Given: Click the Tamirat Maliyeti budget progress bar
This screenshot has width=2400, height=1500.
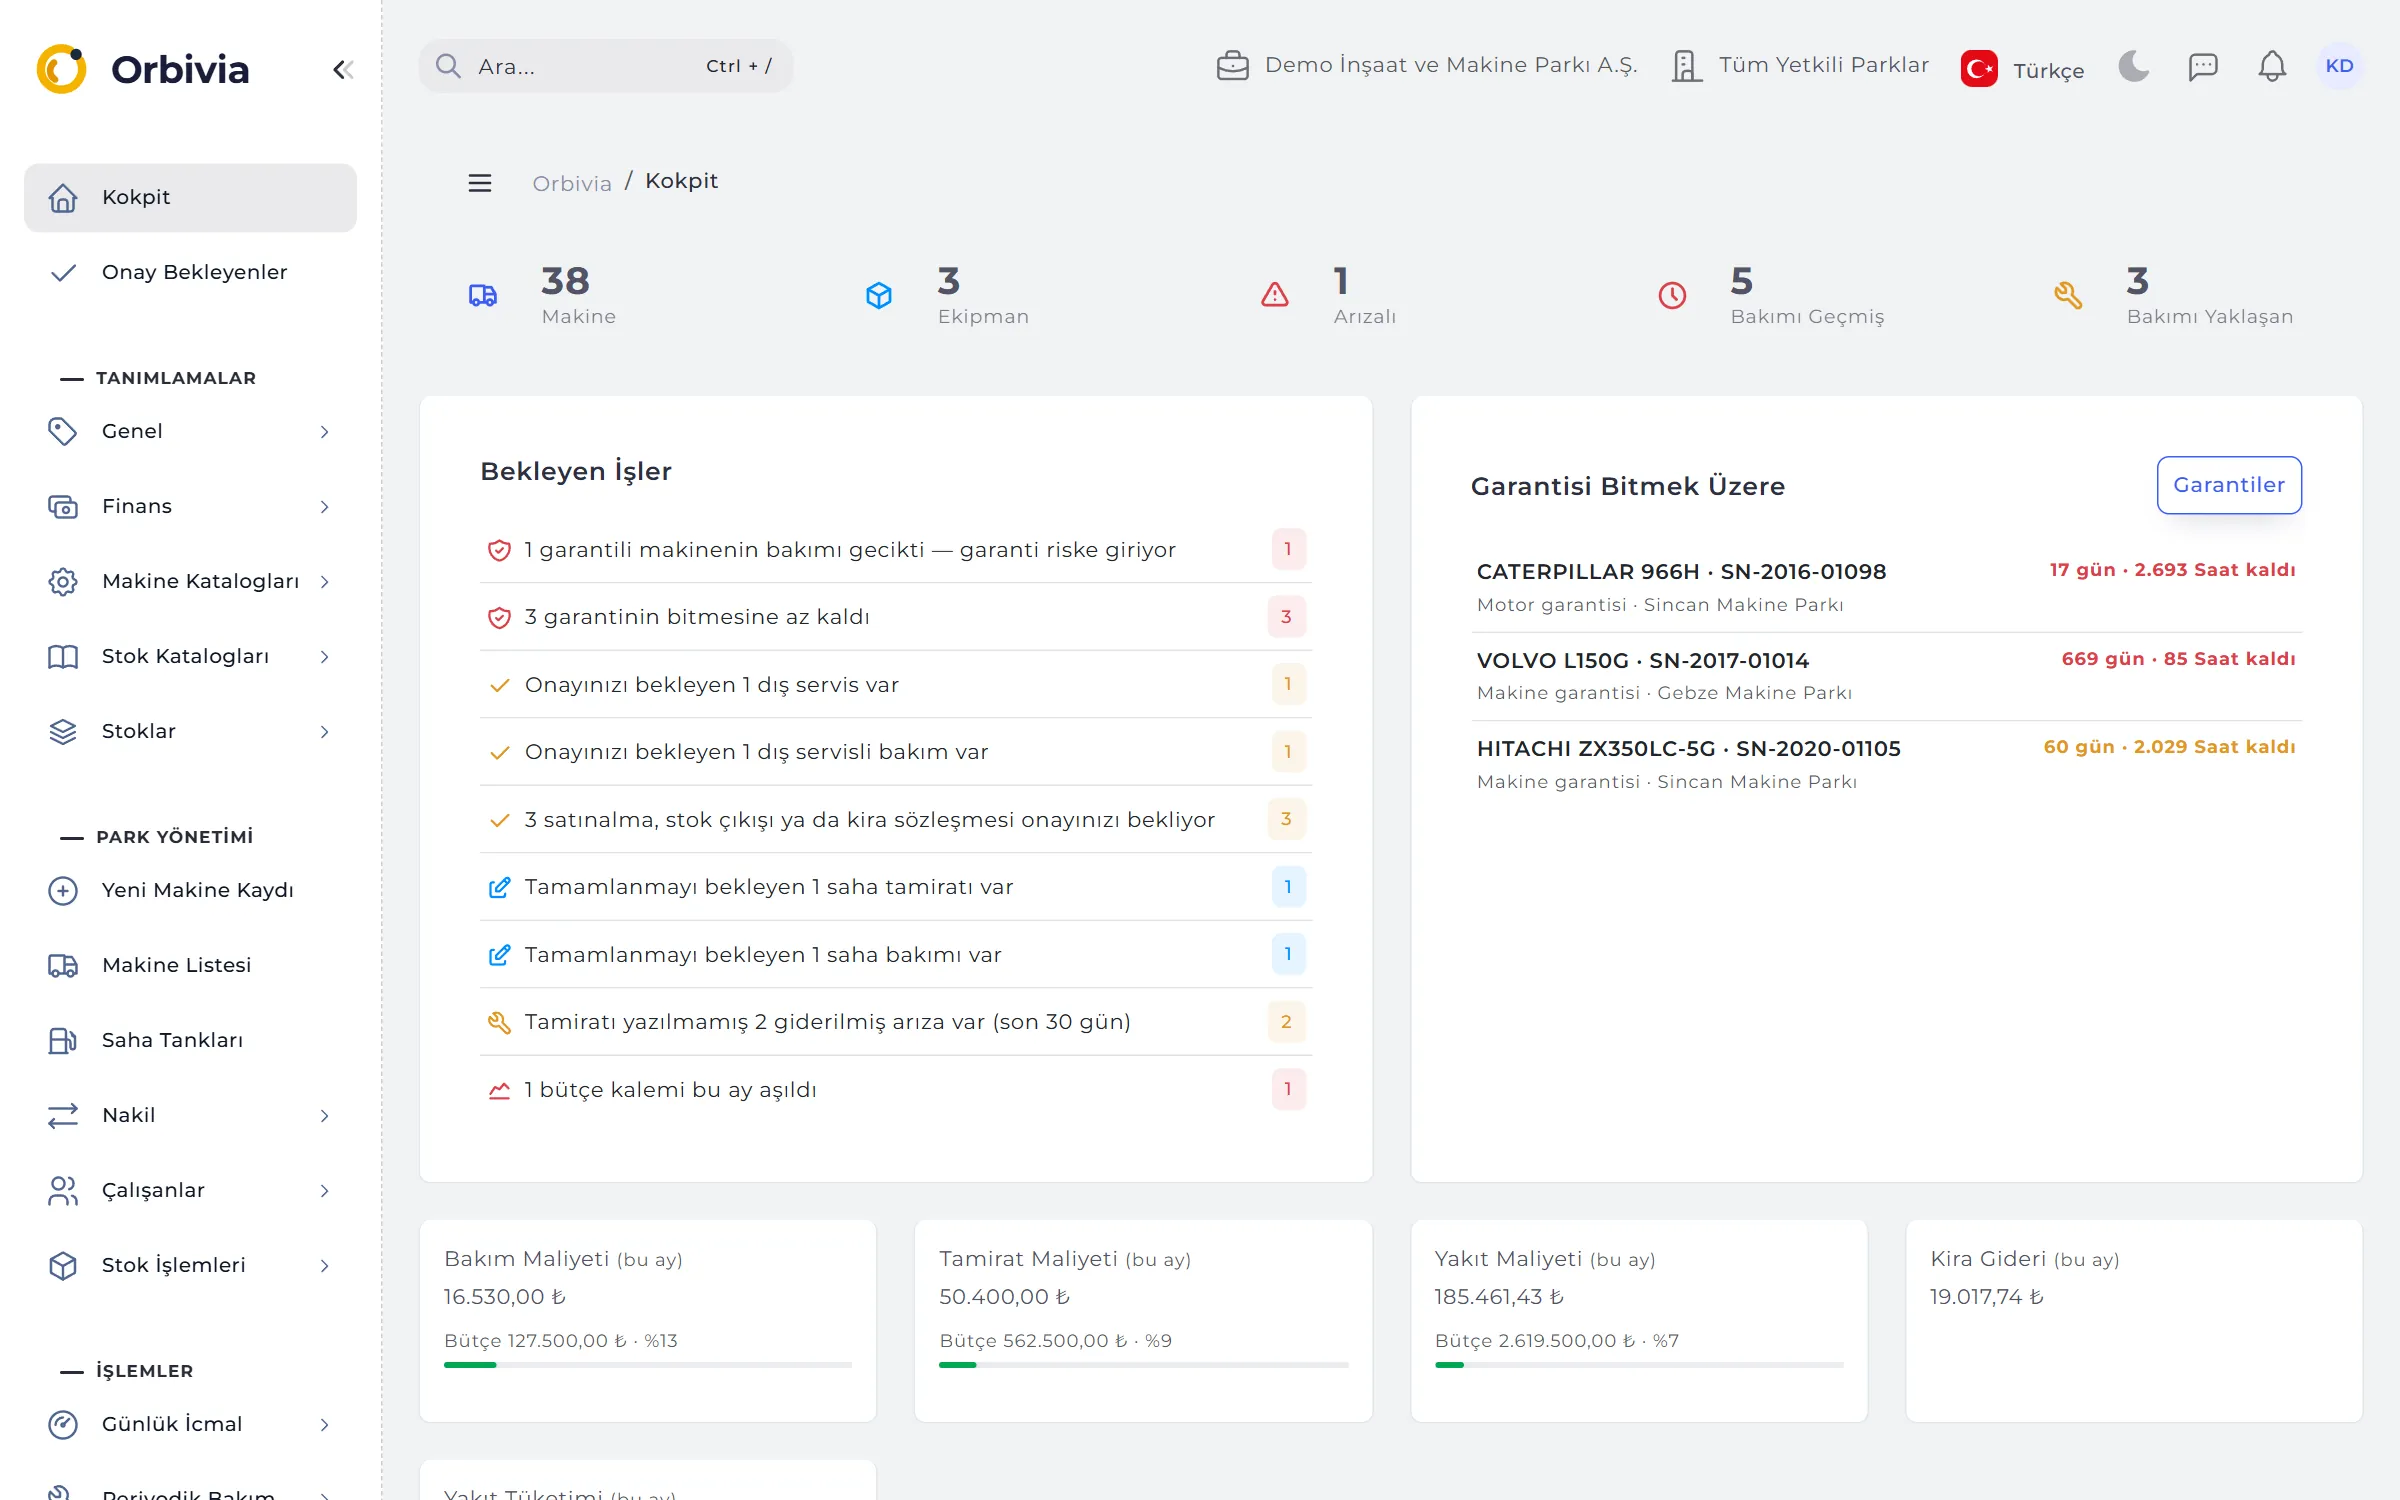Looking at the screenshot, I should [1143, 1365].
